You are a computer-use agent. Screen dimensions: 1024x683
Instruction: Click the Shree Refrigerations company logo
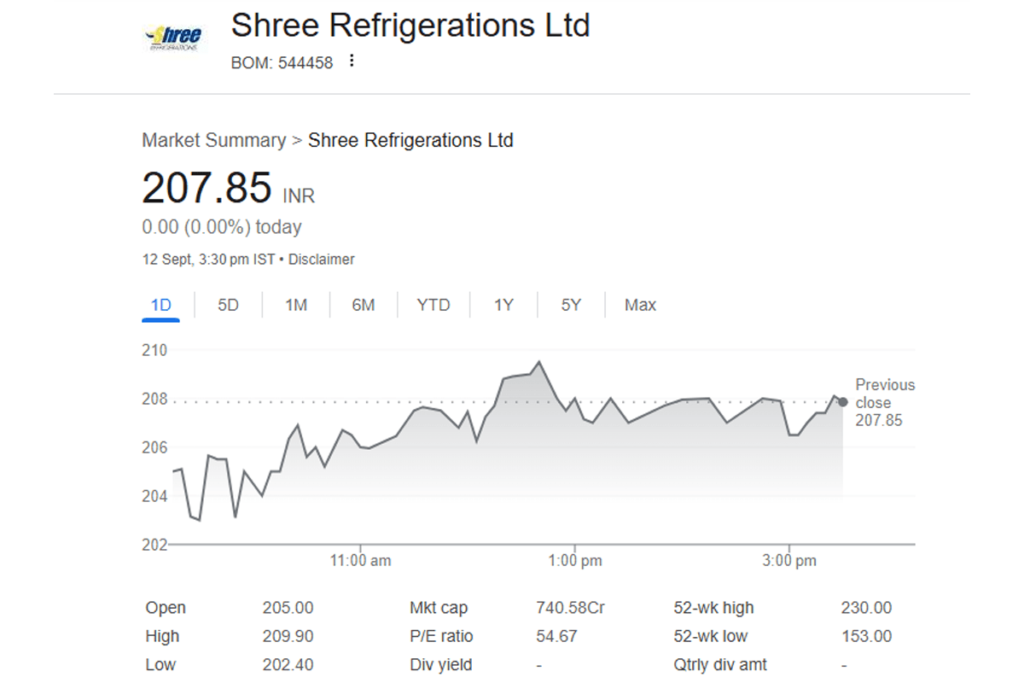pyautogui.click(x=174, y=38)
